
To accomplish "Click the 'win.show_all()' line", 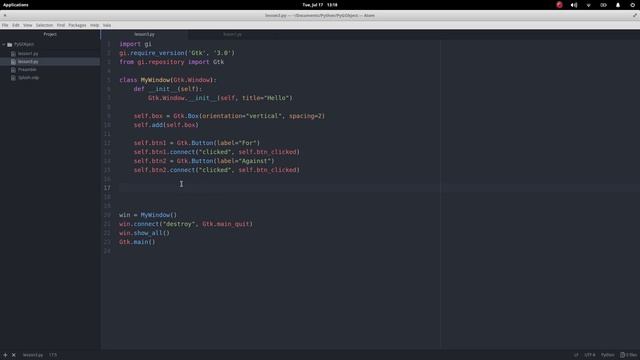I will (x=144, y=233).
